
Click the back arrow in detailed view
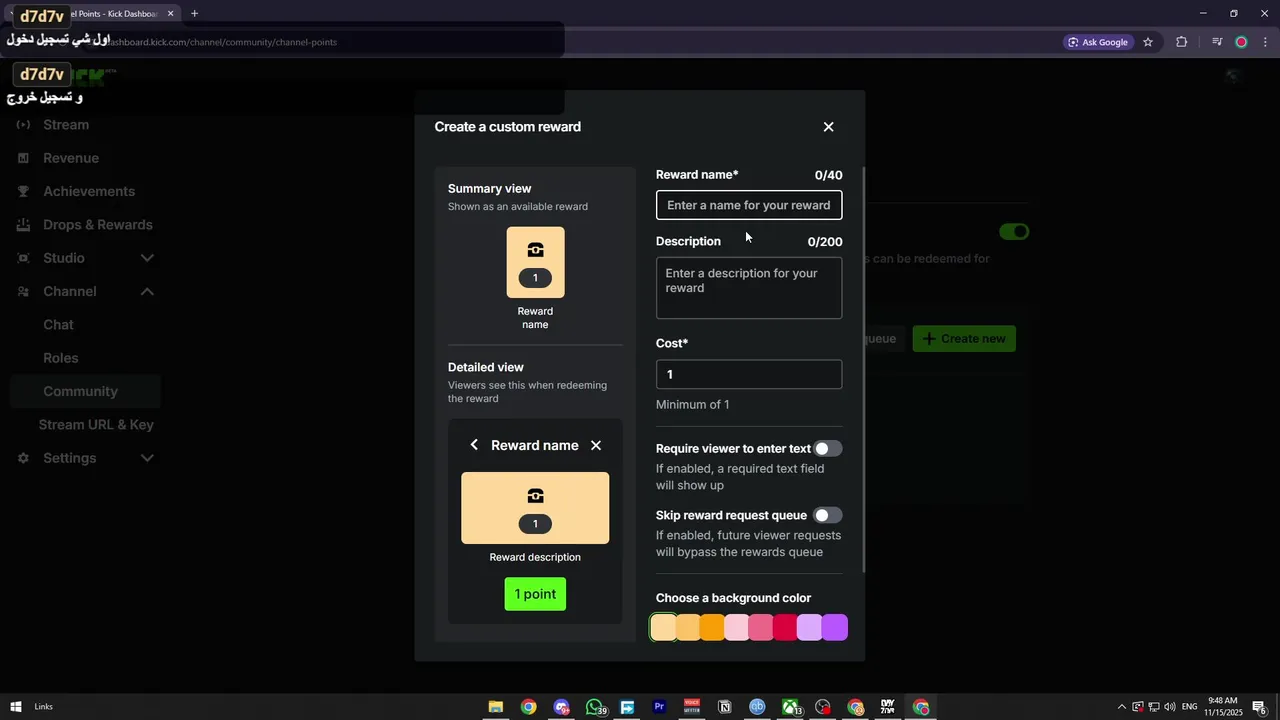pos(474,445)
